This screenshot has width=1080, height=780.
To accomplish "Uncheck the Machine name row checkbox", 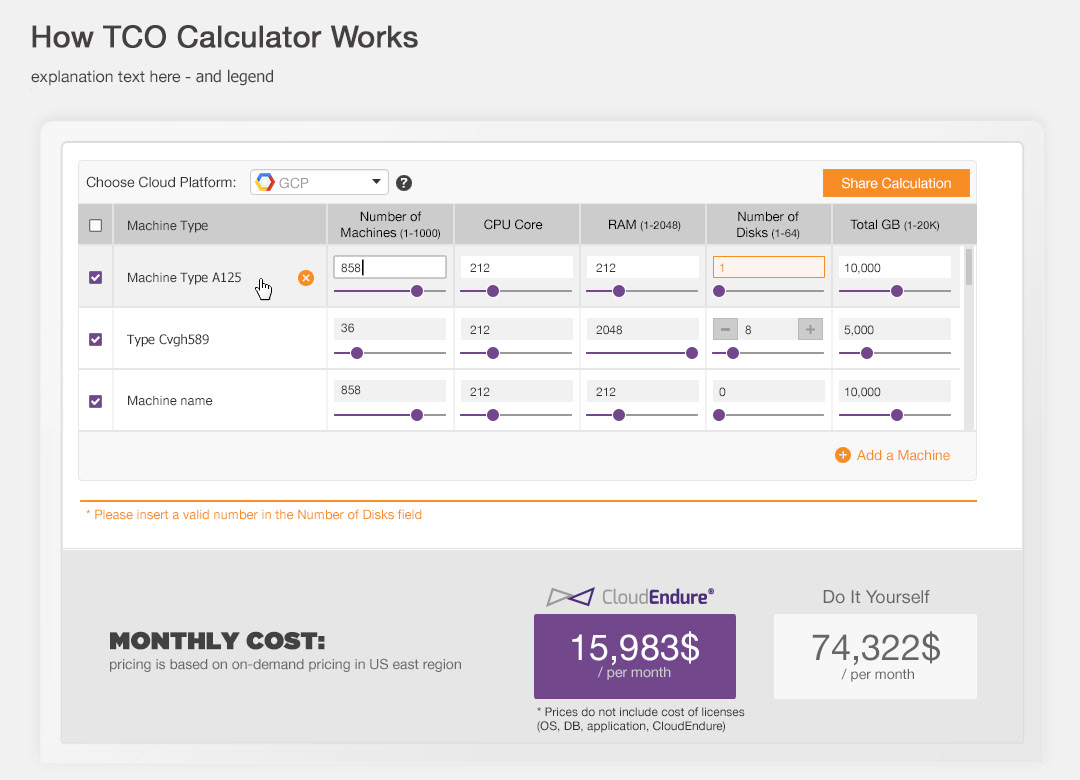I will [x=96, y=401].
